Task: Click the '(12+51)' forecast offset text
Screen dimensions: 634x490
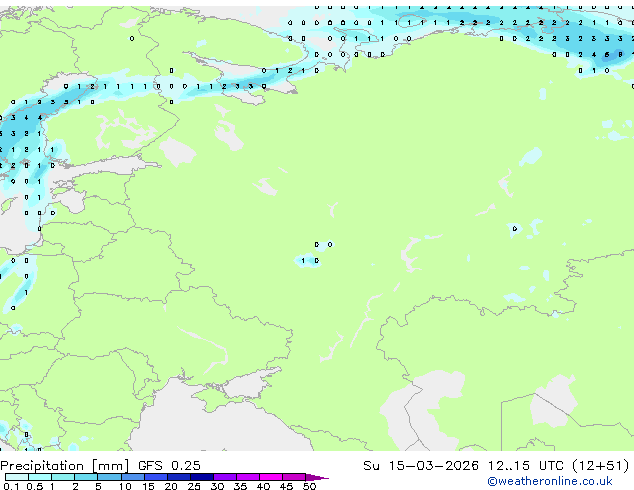Action: [601, 466]
